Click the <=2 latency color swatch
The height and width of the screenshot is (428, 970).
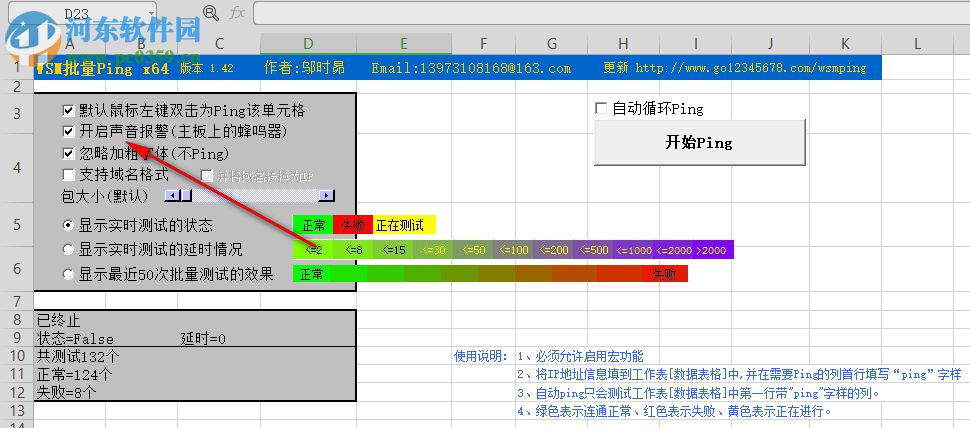pyautogui.click(x=313, y=250)
